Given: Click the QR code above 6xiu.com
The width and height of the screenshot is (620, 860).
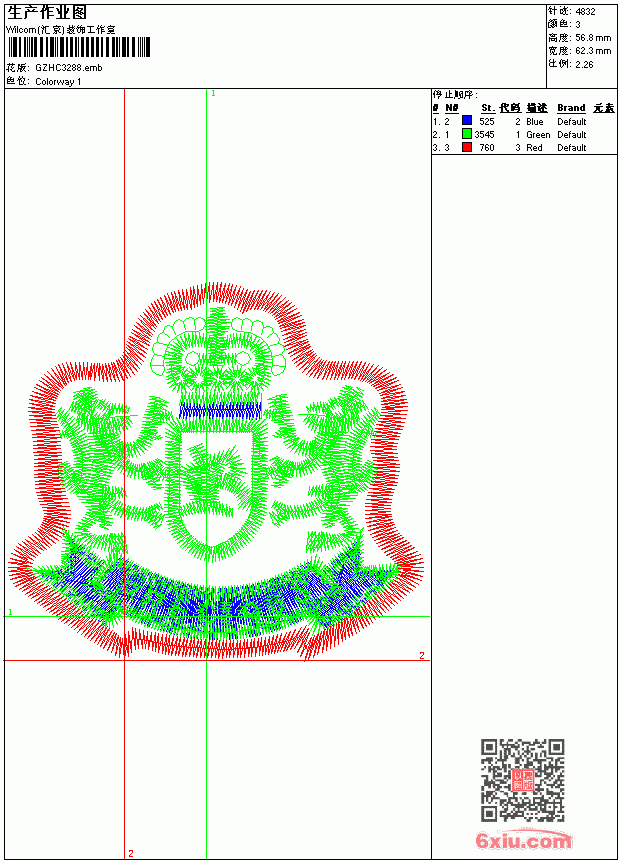Looking at the screenshot, I should pyautogui.click(x=523, y=780).
